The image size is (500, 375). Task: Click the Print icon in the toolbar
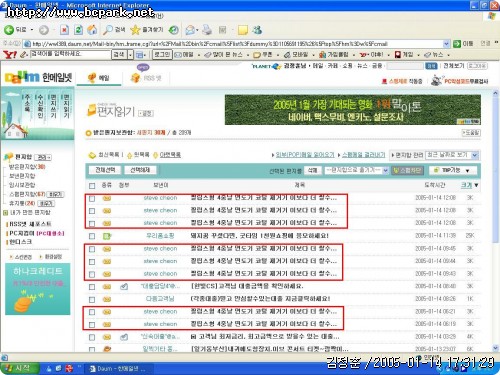pyautogui.click(x=207, y=30)
